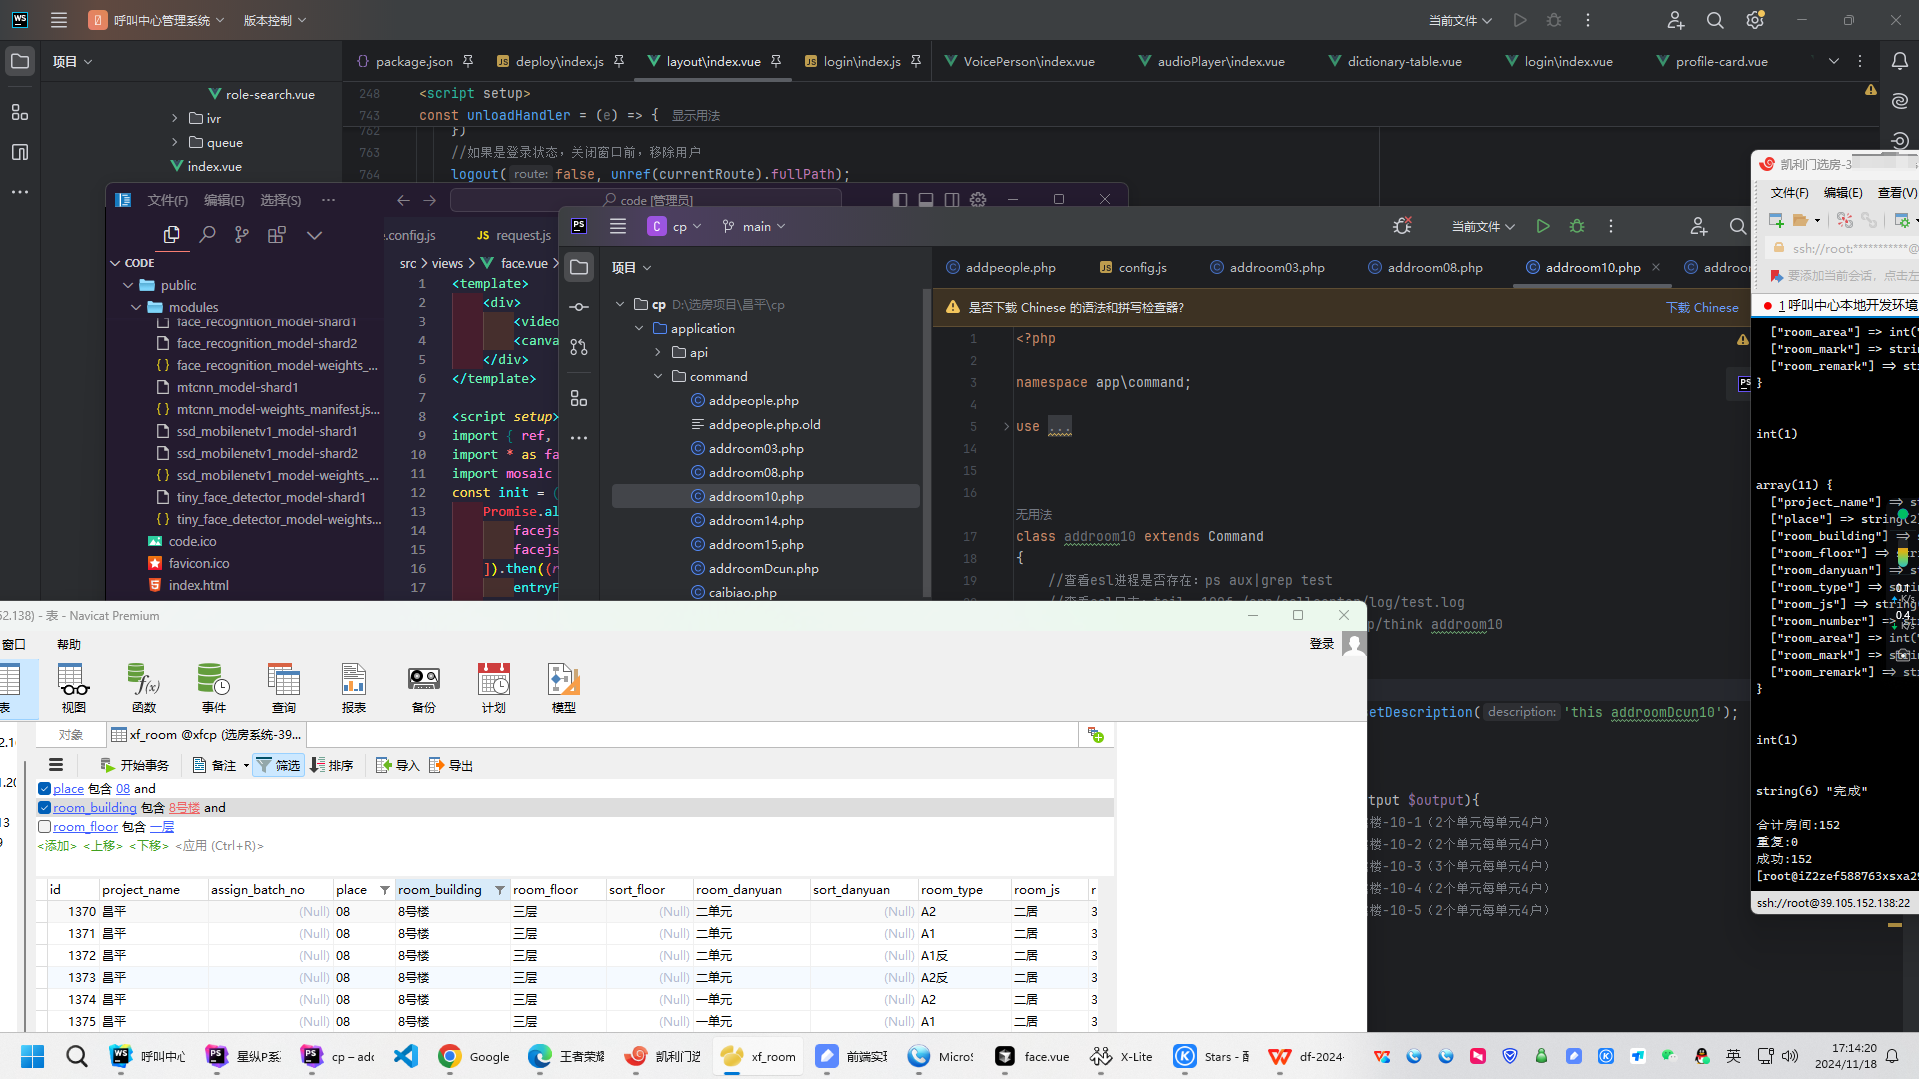Switch to the addroom08.php editor tab

[1434, 268]
